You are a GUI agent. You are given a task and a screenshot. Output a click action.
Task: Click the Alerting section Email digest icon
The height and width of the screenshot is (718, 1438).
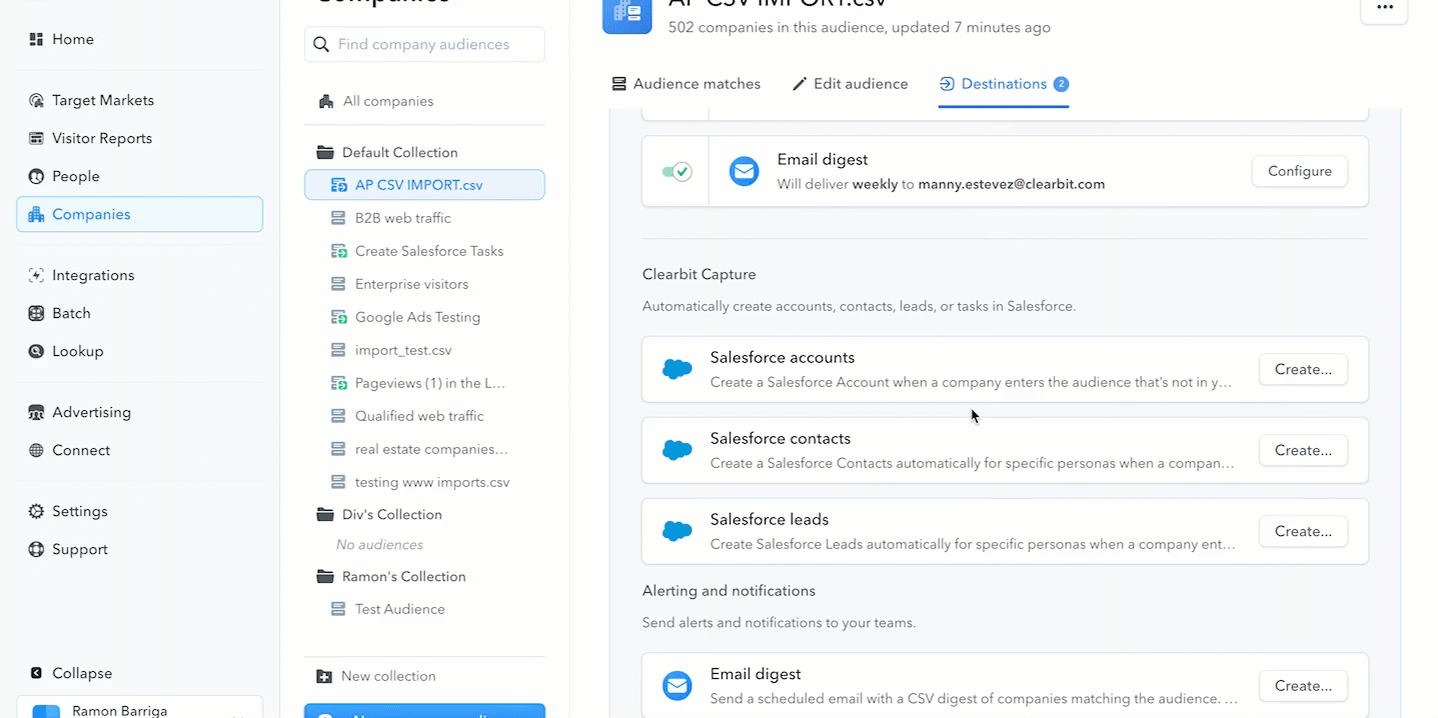coord(677,686)
